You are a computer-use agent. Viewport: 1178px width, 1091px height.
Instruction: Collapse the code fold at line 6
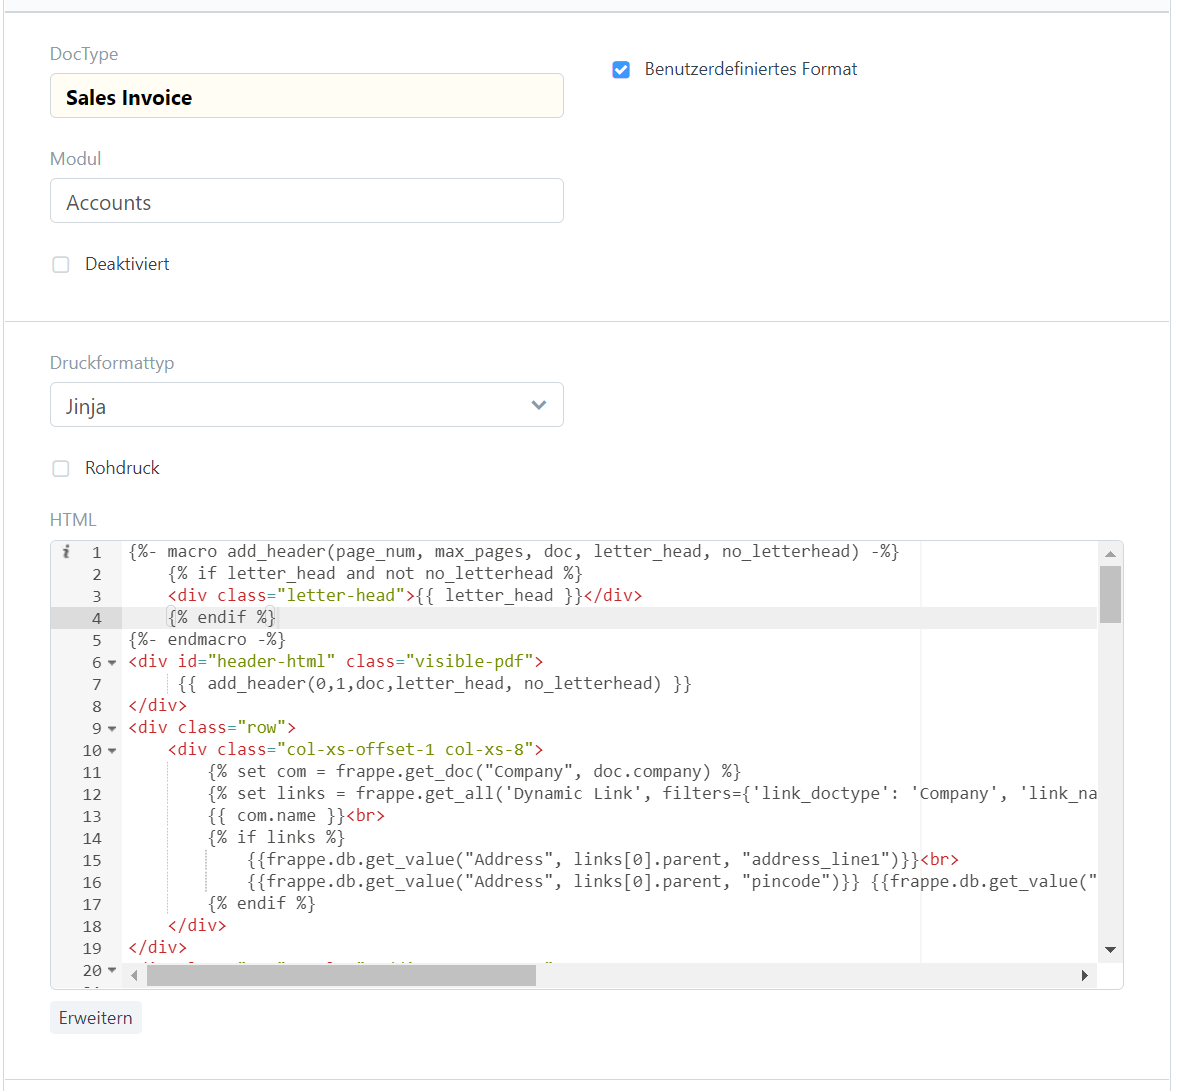click(112, 663)
